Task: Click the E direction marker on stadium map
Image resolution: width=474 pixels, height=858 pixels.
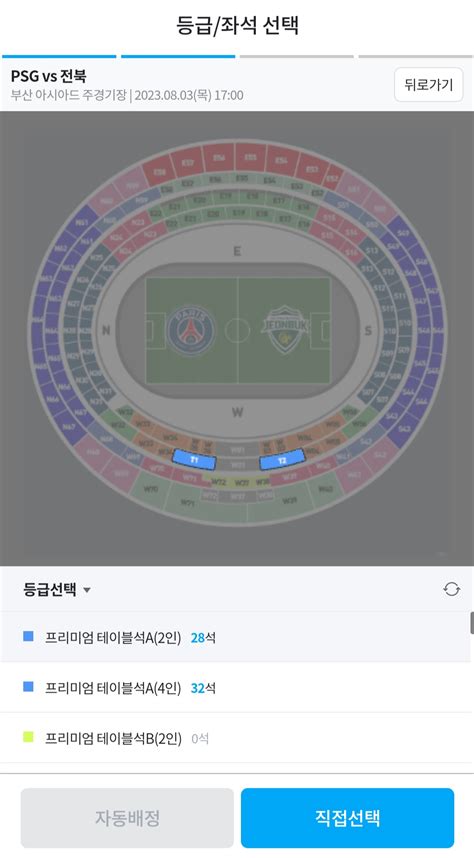Action: (237, 252)
